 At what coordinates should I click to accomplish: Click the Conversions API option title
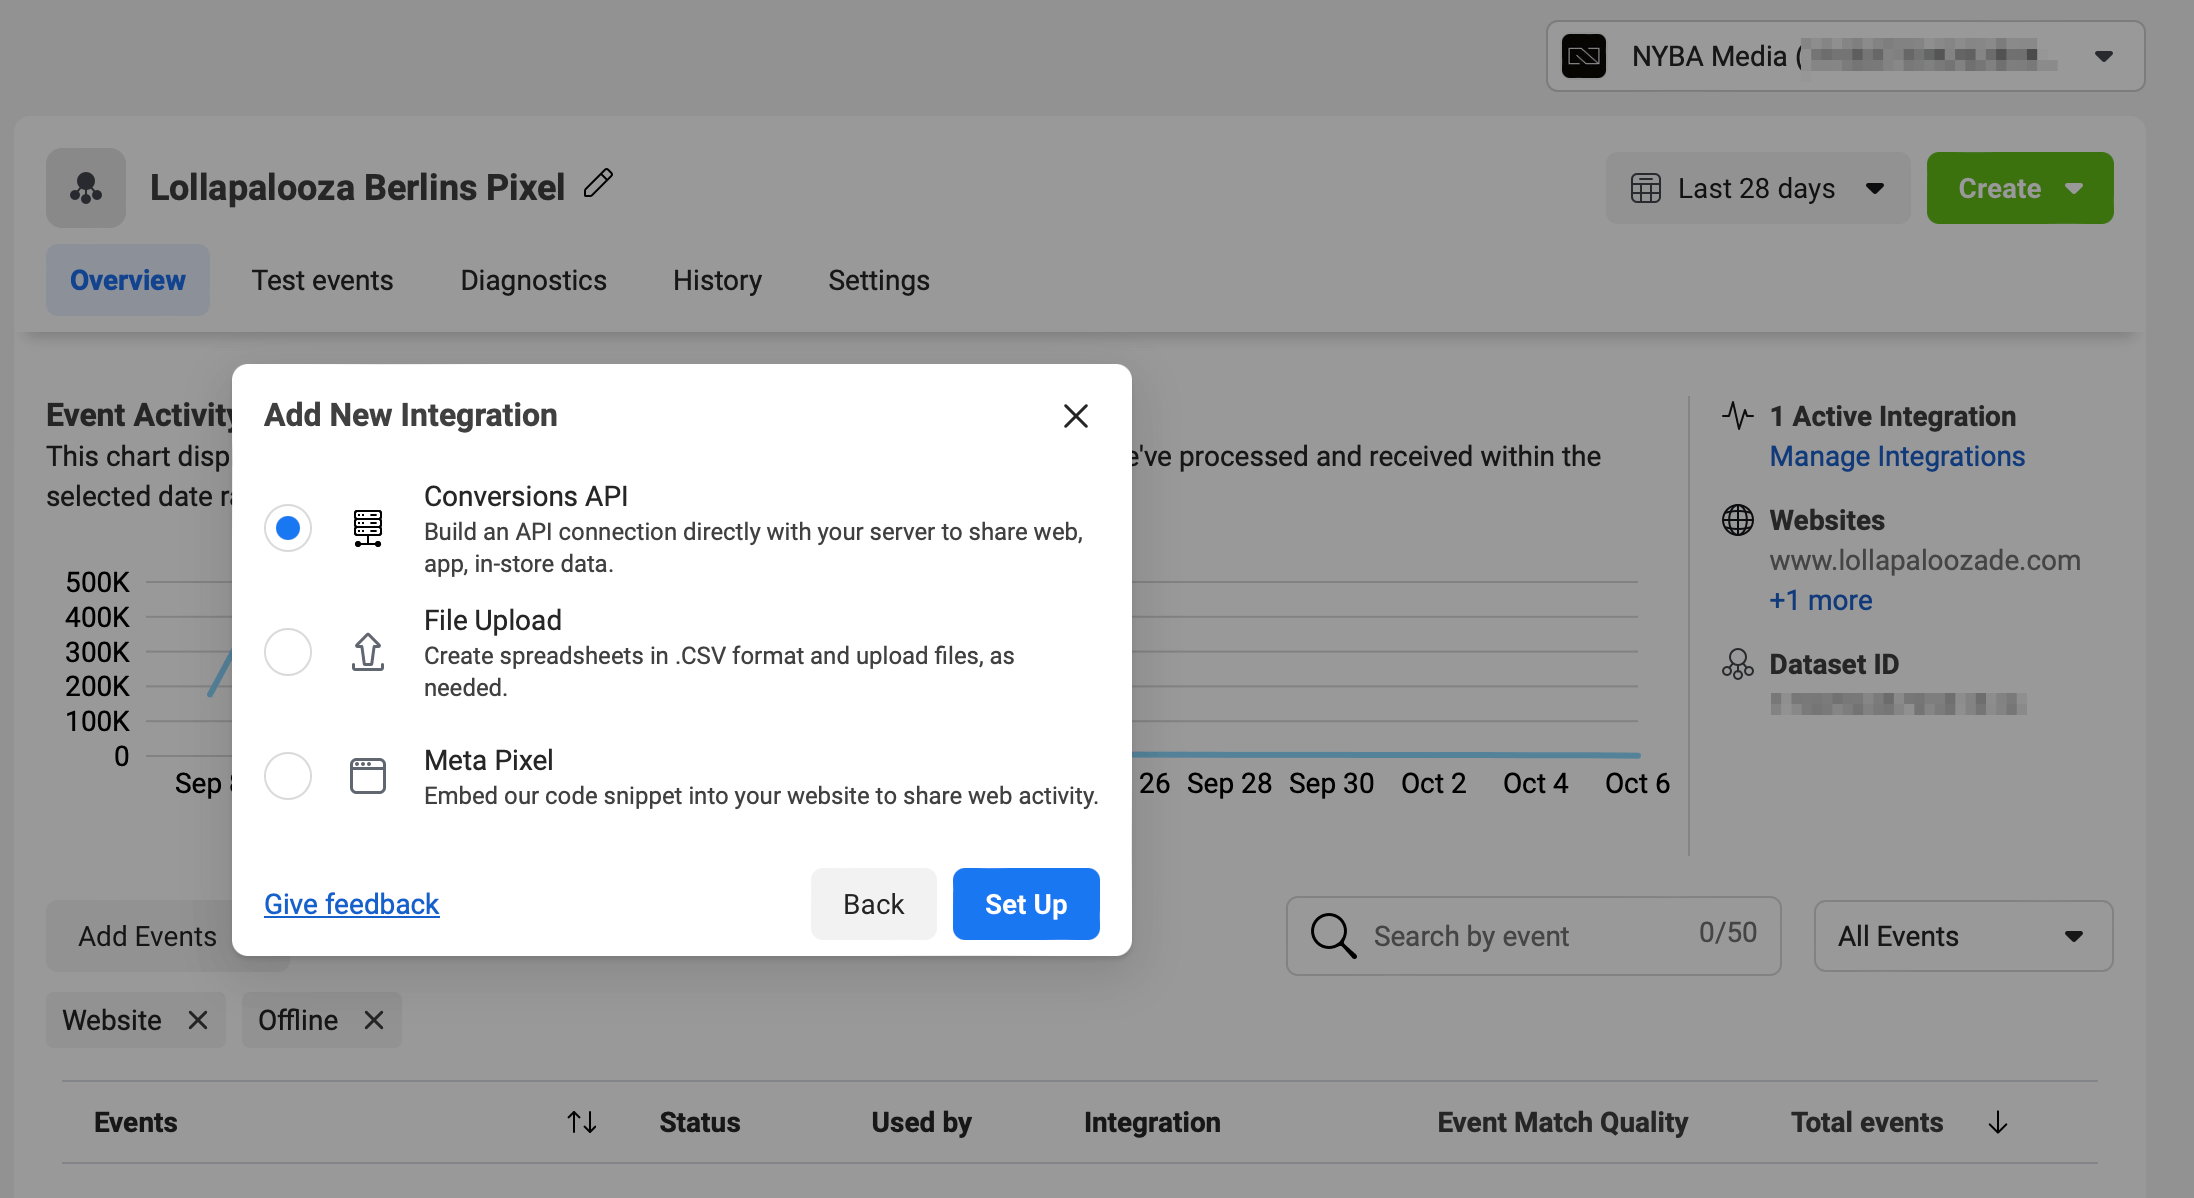(526, 496)
